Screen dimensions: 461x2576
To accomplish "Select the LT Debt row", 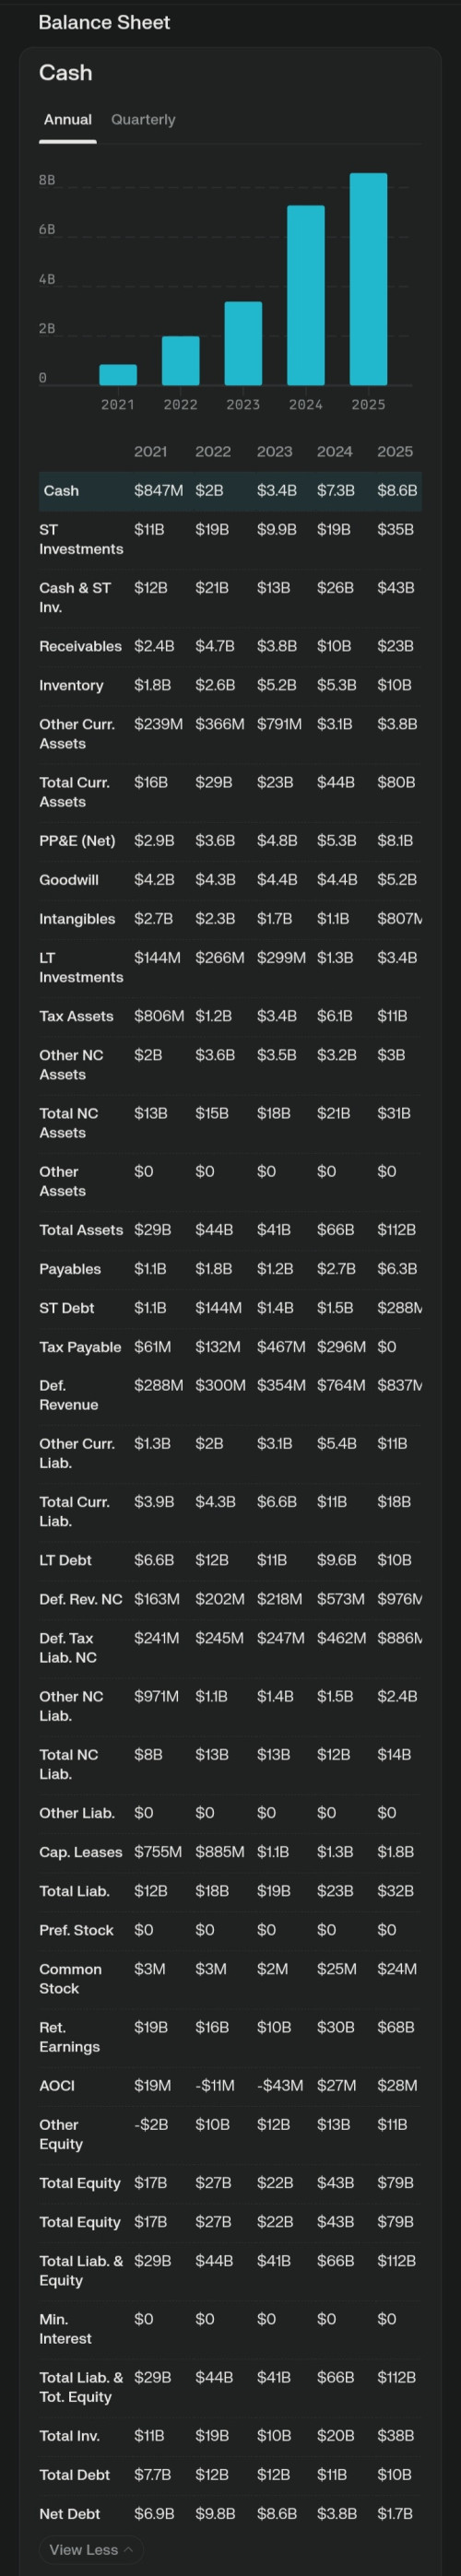I will coord(230,1559).
